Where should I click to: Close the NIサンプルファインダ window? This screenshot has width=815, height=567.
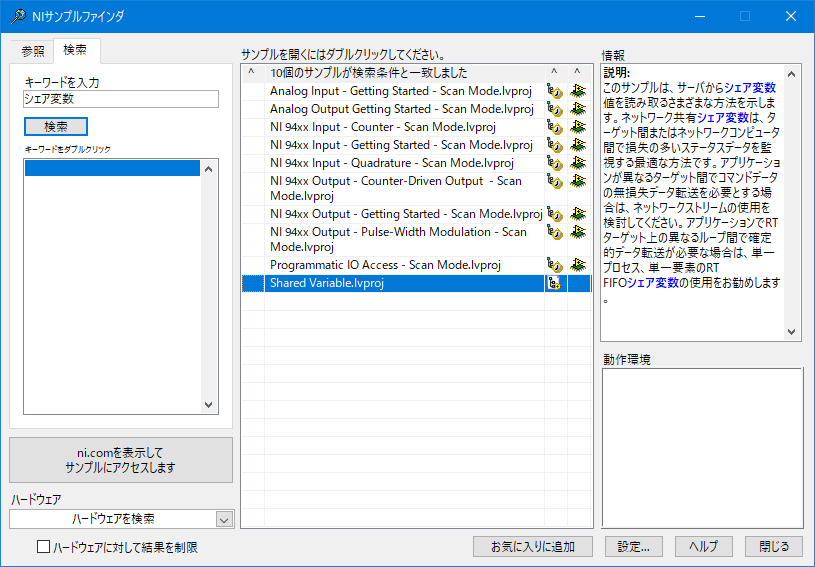point(791,16)
